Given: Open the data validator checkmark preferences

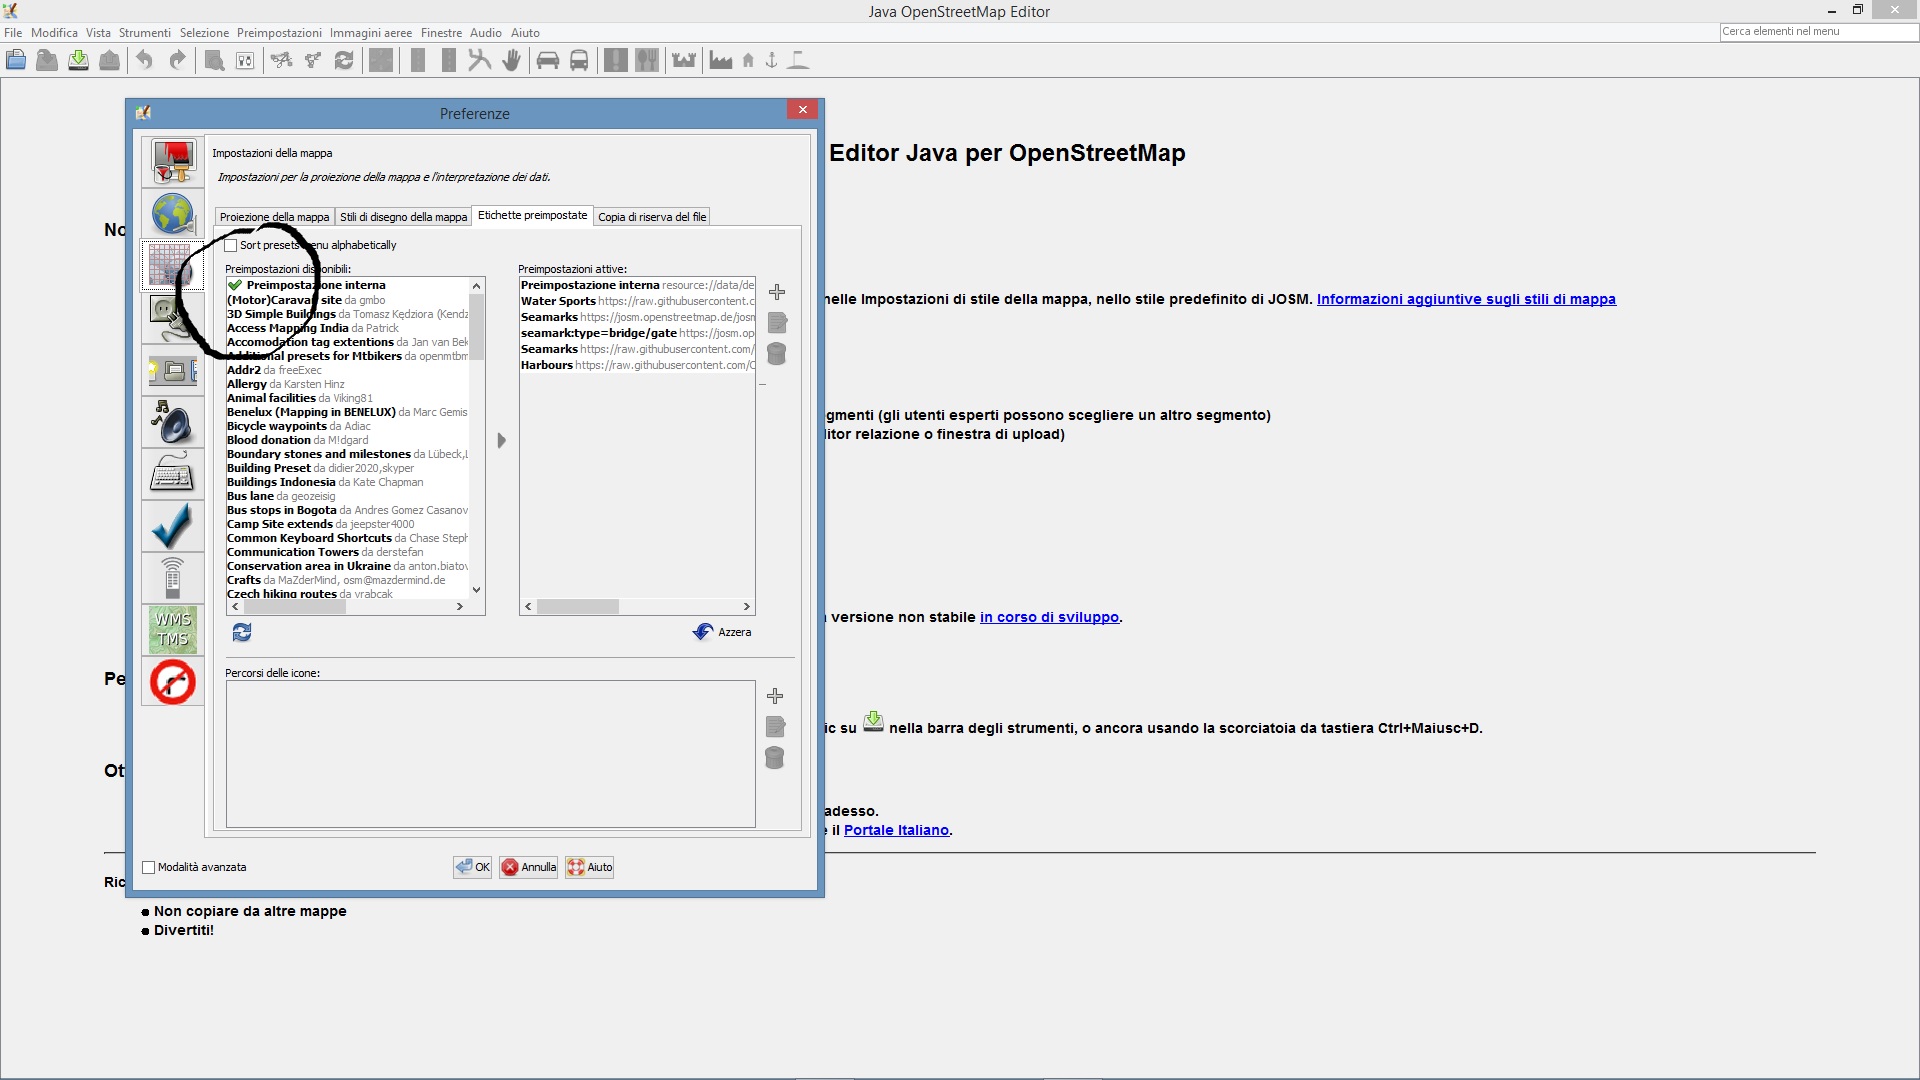Looking at the screenshot, I should (172, 526).
